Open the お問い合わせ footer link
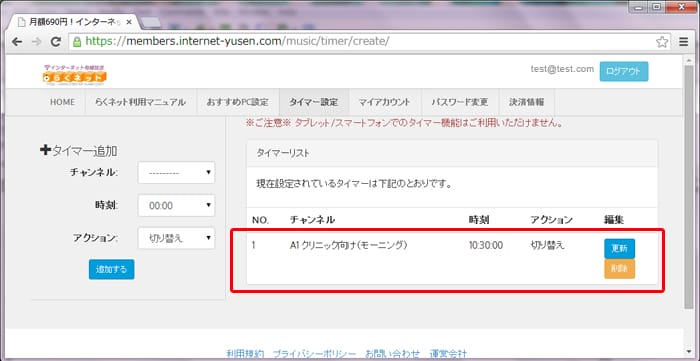 tap(393, 354)
